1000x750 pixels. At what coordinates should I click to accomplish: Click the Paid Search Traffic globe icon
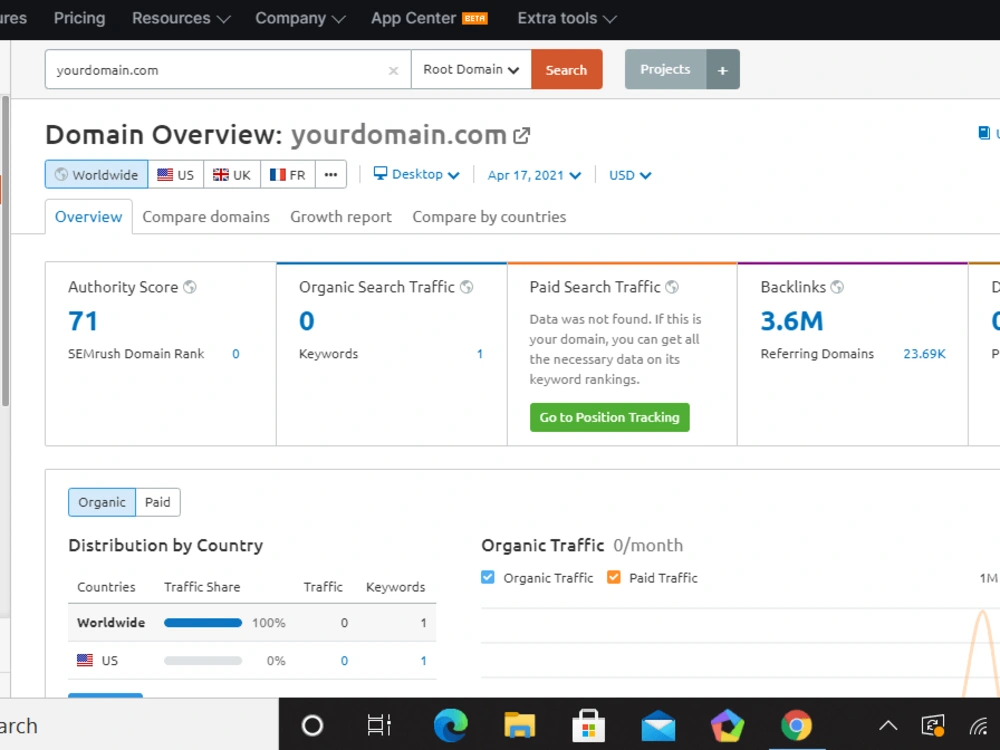tap(672, 287)
